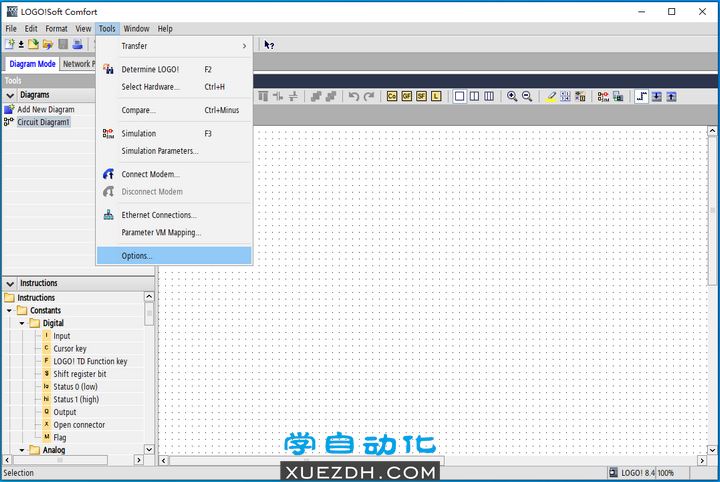Click the Close file folder toolbar icon
Viewport: 720px width, 482px height.
click(x=48, y=45)
